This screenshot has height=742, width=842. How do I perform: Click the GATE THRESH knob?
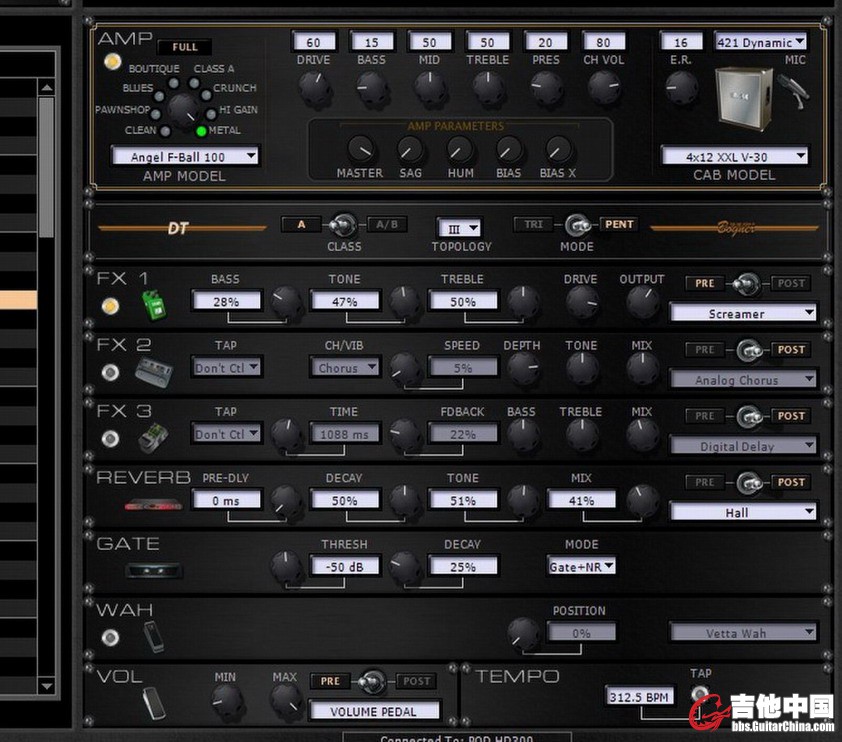pyautogui.click(x=286, y=566)
